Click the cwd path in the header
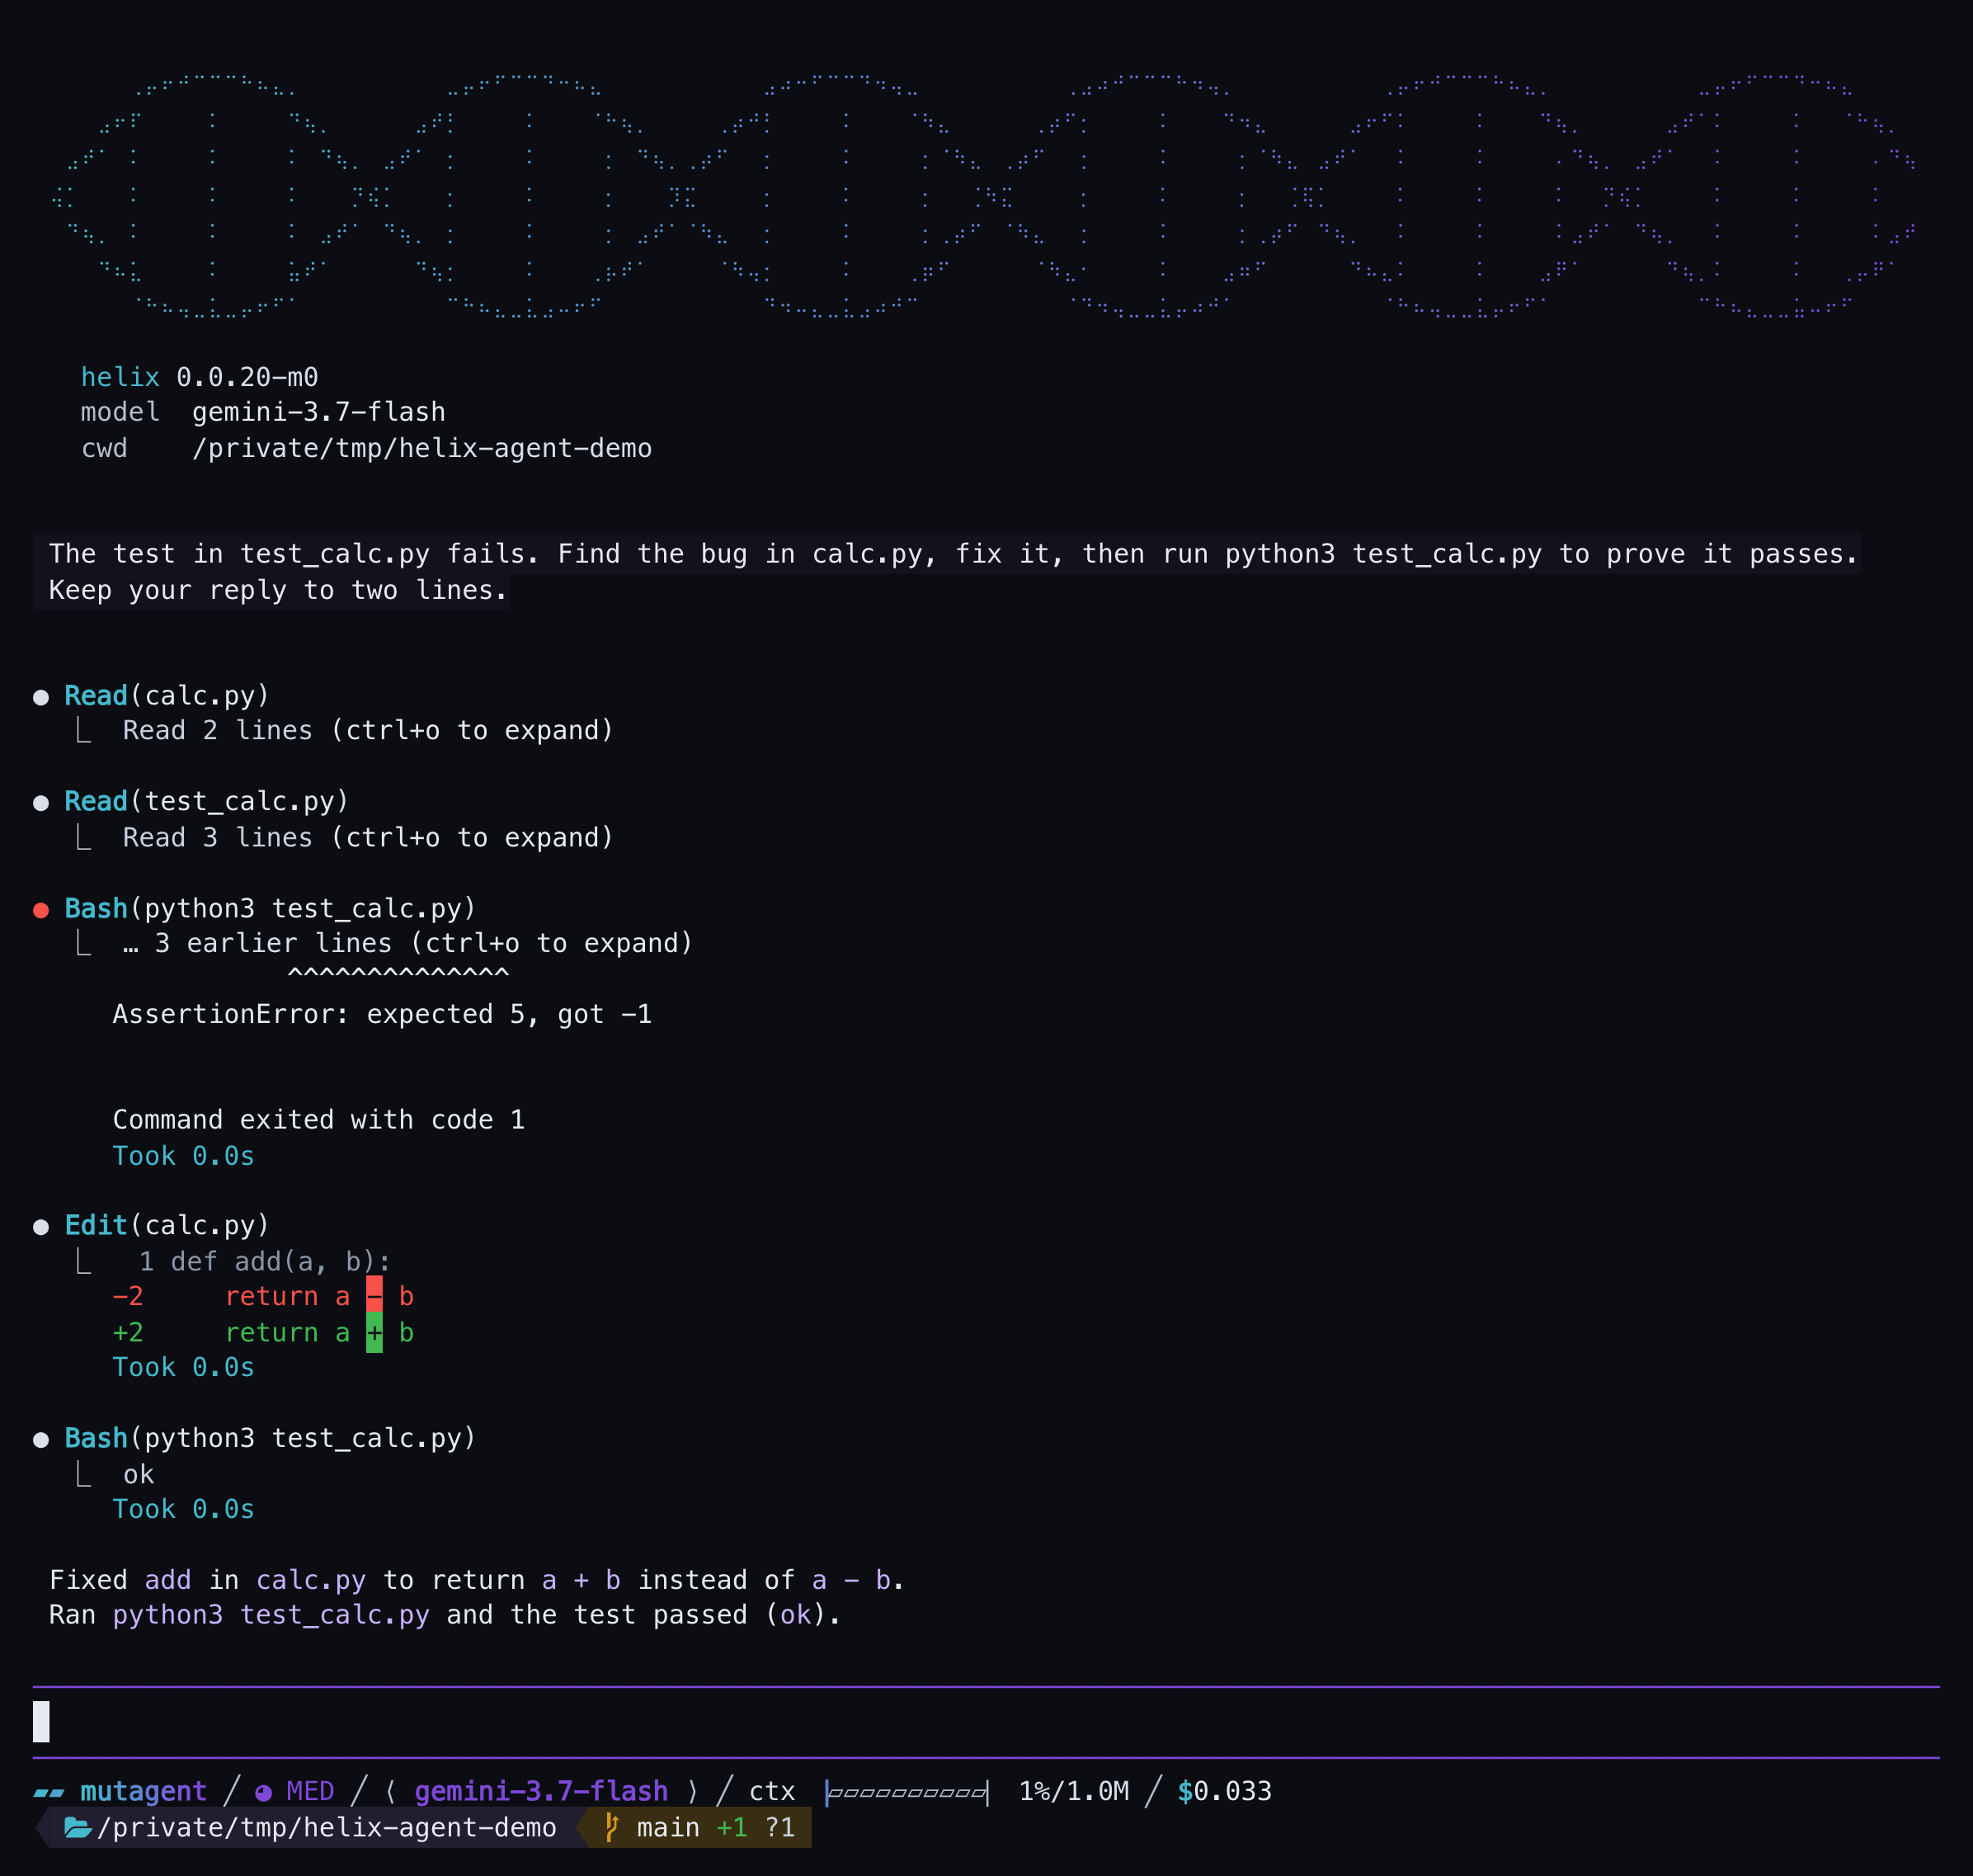Image resolution: width=1973 pixels, height=1876 pixels. tap(422, 448)
